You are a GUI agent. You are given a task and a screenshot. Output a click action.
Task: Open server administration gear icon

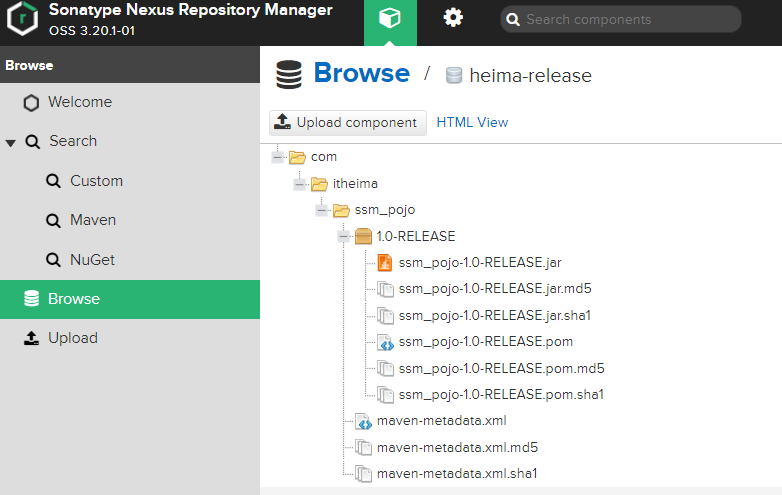tap(453, 18)
